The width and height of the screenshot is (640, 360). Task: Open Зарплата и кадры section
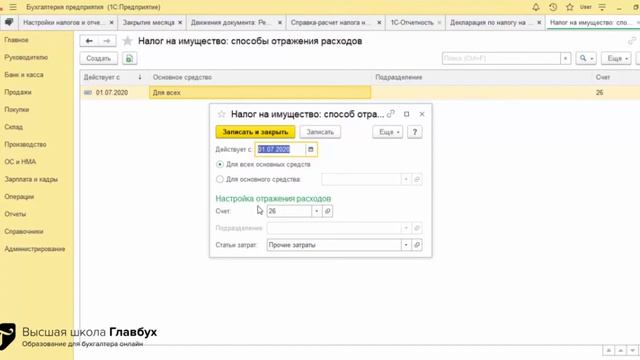click(x=31, y=179)
